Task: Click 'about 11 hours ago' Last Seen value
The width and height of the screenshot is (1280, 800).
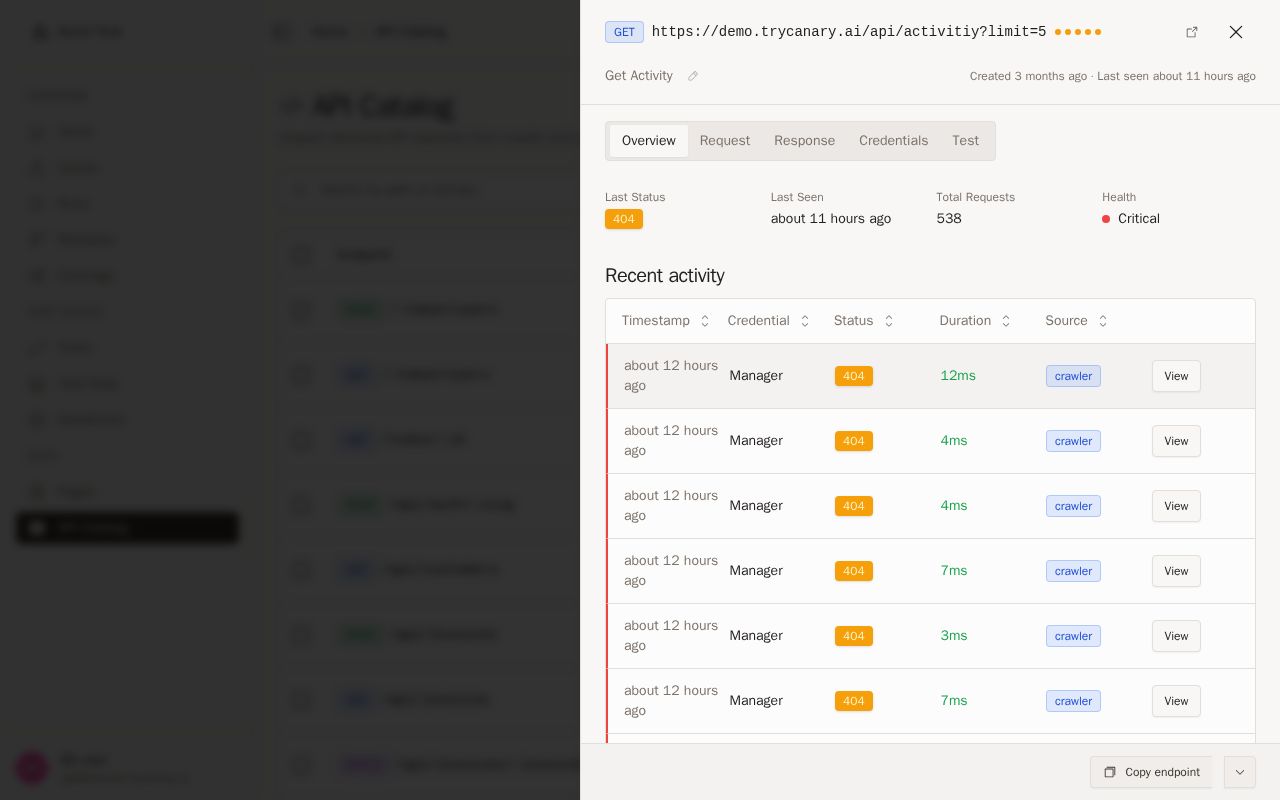Action: [831, 219]
